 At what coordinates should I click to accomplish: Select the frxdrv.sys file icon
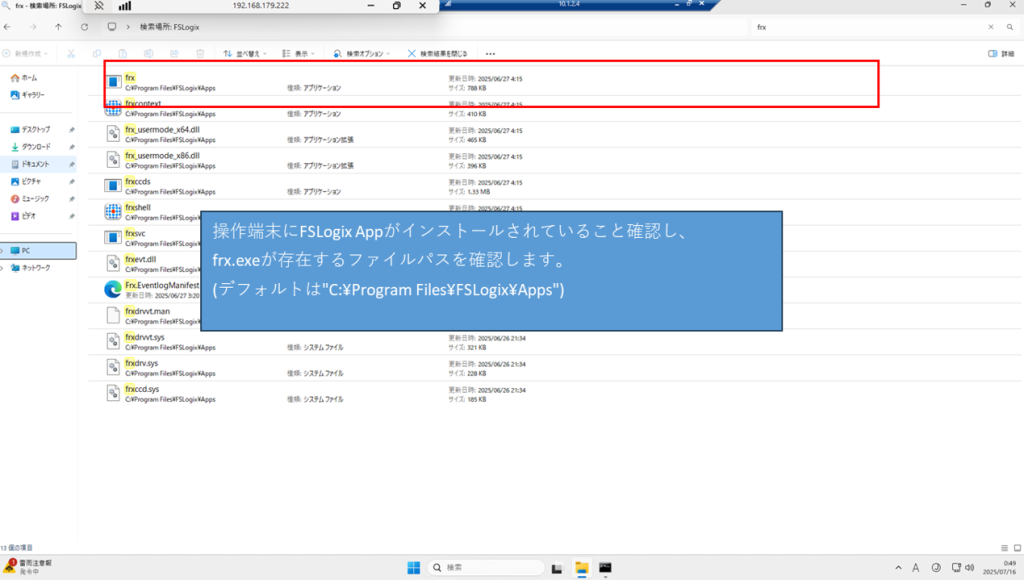pos(113,367)
